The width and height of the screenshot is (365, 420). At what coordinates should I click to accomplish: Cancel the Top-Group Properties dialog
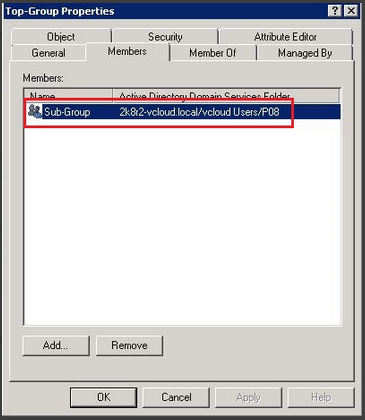click(x=176, y=397)
